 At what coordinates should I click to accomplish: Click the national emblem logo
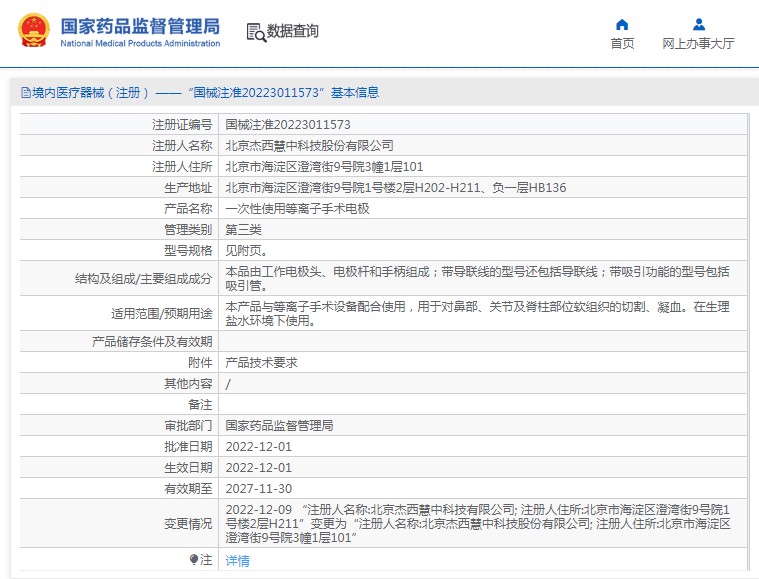(x=34, y=31)
